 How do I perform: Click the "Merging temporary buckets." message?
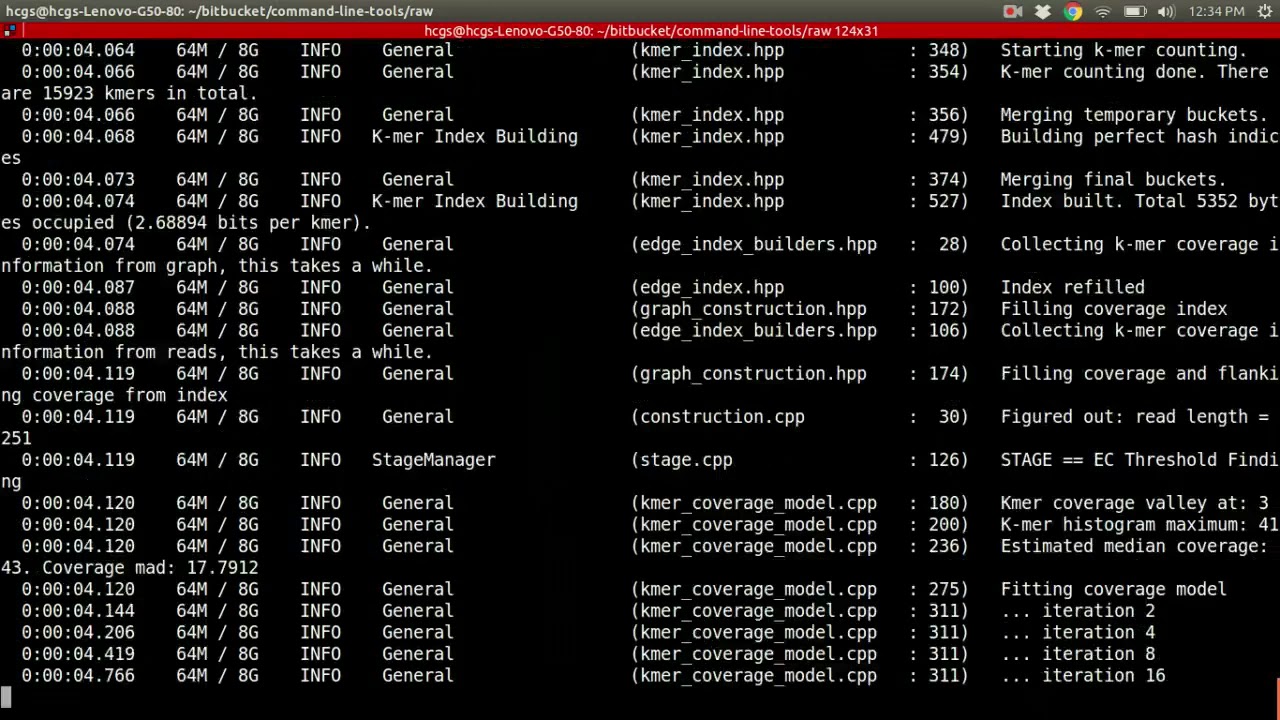pos(1134,115)
